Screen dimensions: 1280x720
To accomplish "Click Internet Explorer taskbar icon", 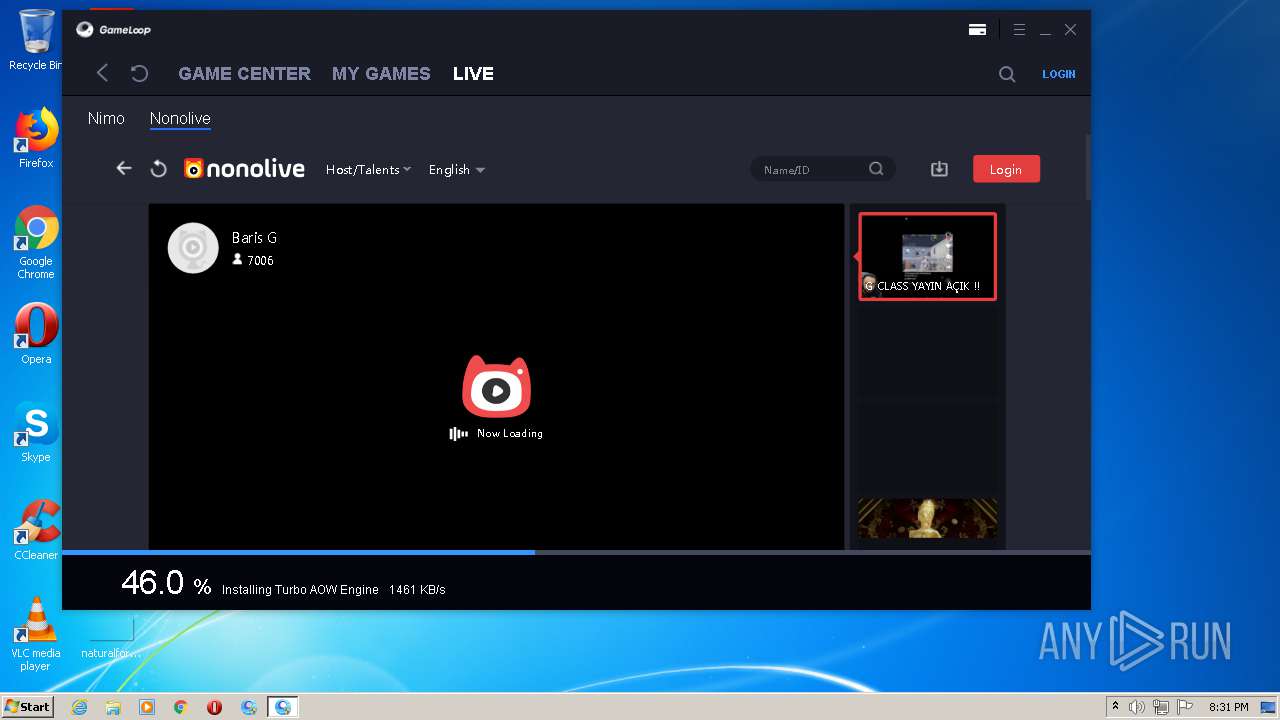I will [x=79, y=707].
